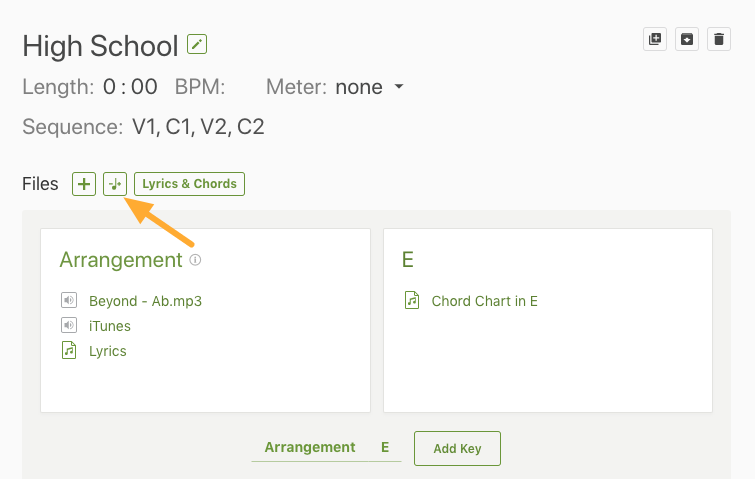Click the speaker icon beside iTunes

pos(69,325)
